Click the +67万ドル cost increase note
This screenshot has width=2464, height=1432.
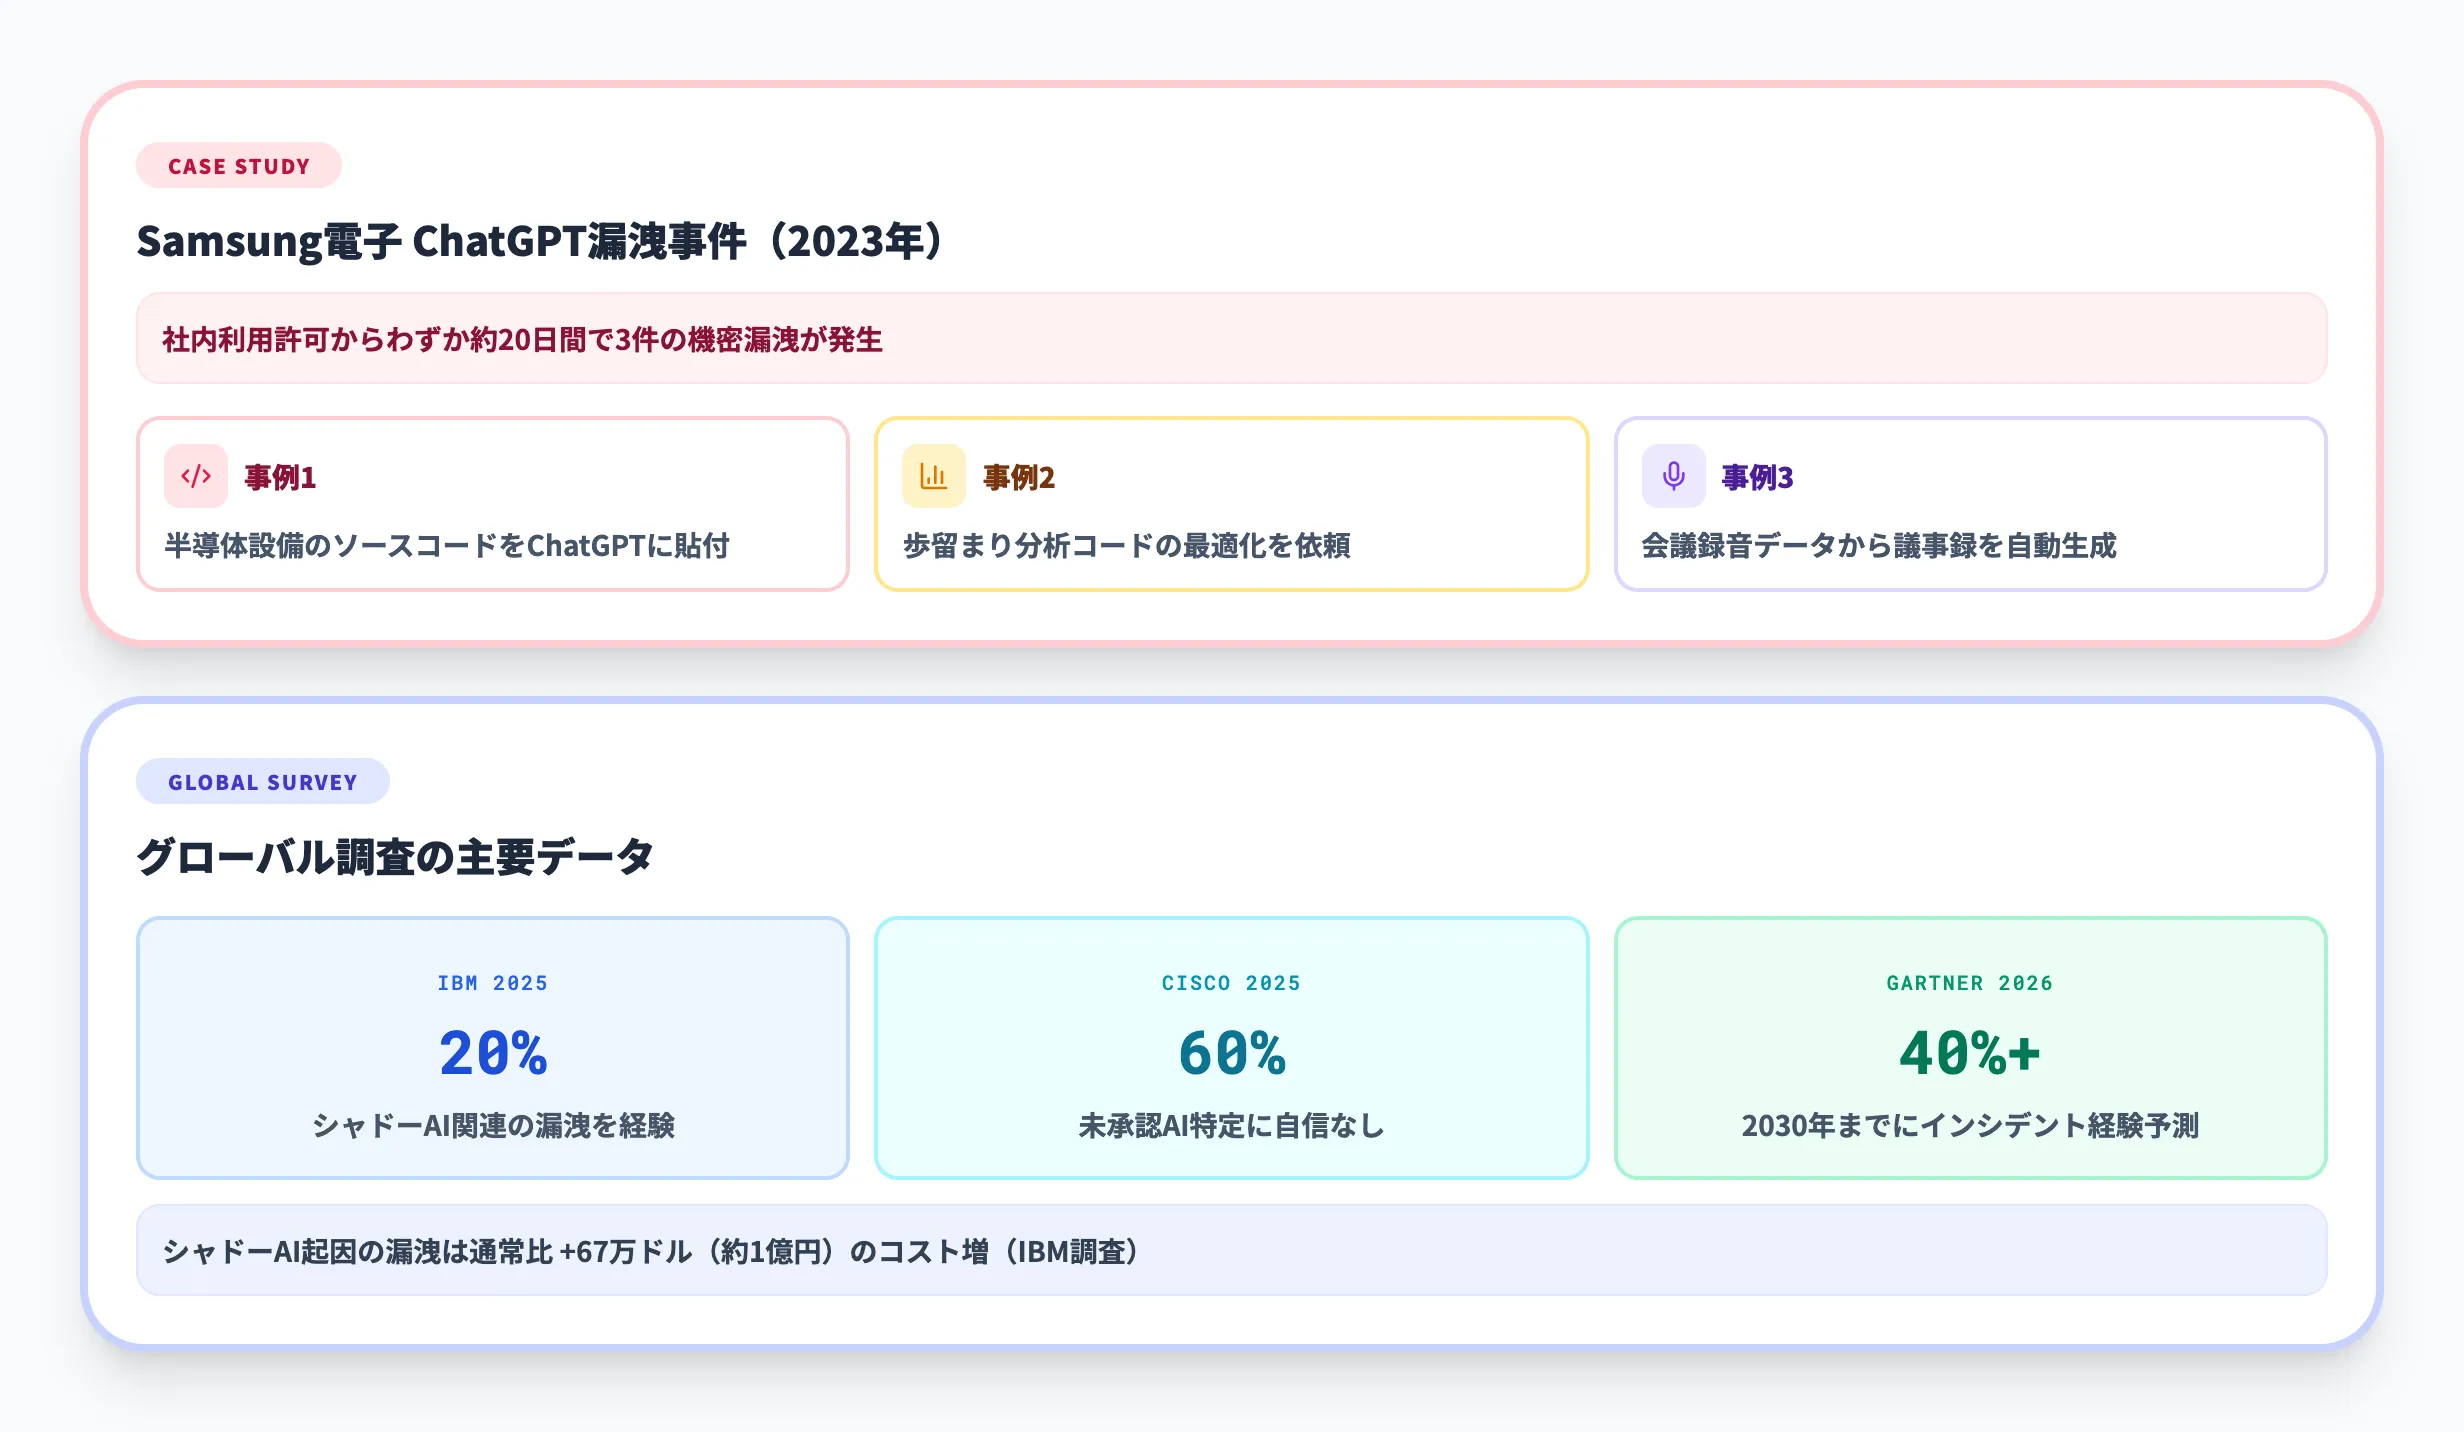[1232, 1251]
